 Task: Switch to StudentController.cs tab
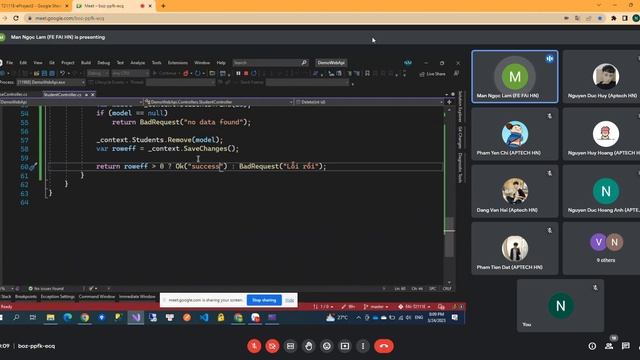click(62, 95)
